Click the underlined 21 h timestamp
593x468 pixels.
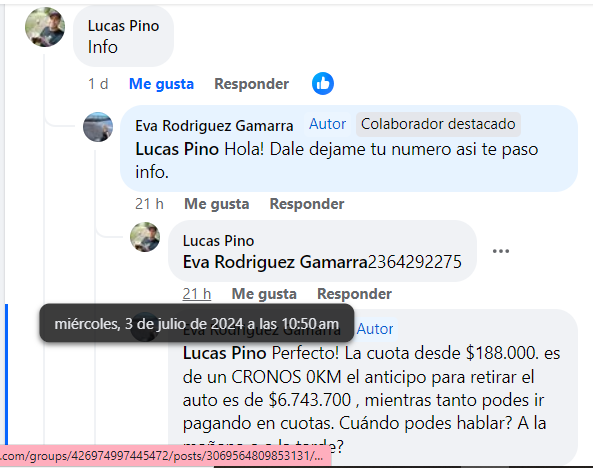pos(197,294)
